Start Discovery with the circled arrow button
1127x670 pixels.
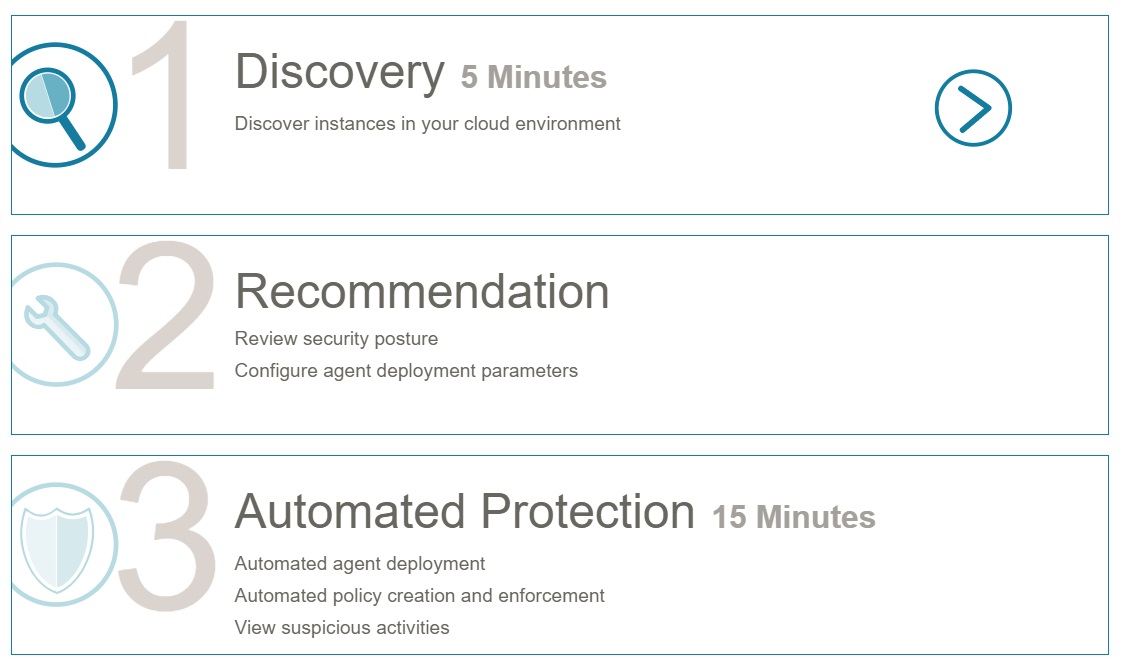pos(973,108)
